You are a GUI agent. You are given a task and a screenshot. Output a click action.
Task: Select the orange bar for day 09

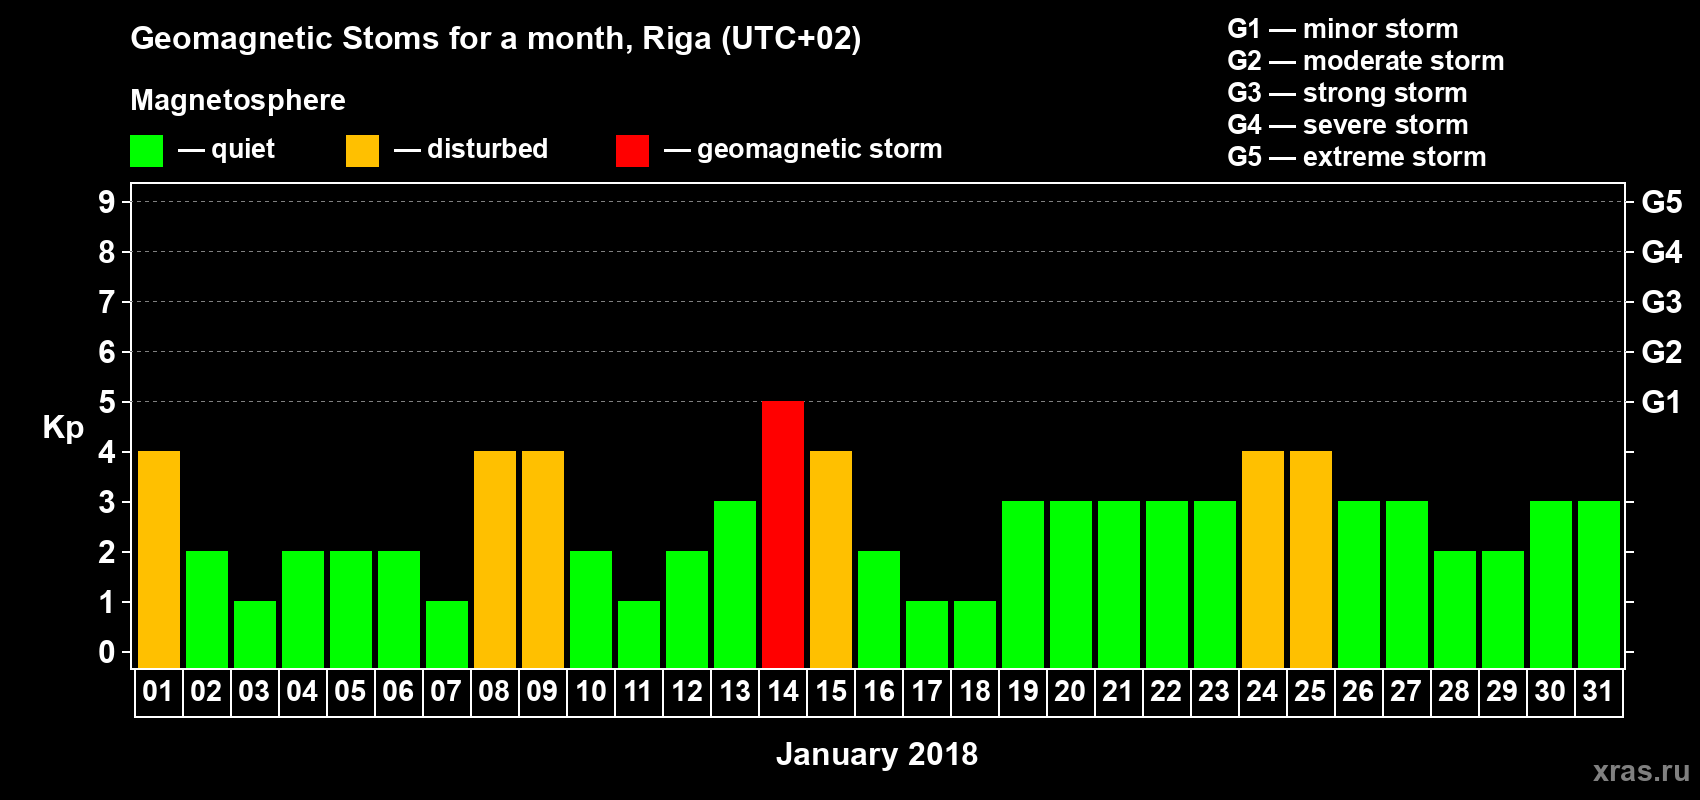pyautogui.click(x=543, y=559)
